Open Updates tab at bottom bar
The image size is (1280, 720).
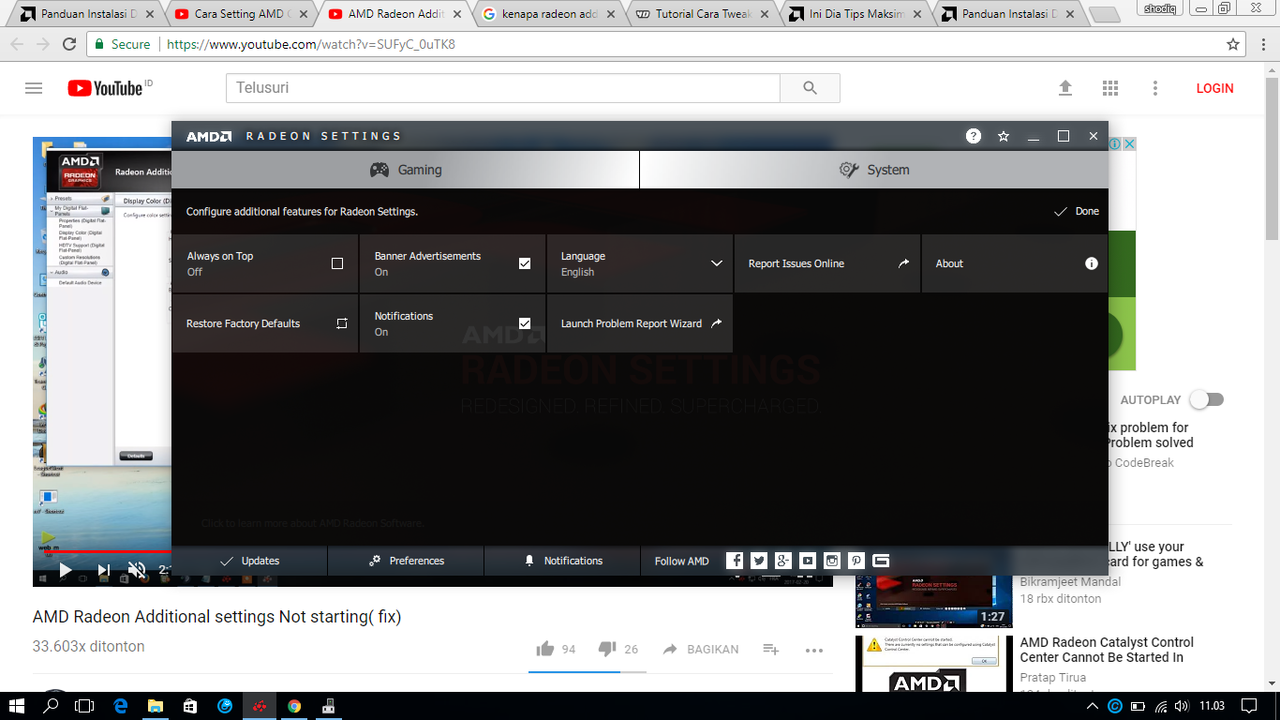click(249, 561)
